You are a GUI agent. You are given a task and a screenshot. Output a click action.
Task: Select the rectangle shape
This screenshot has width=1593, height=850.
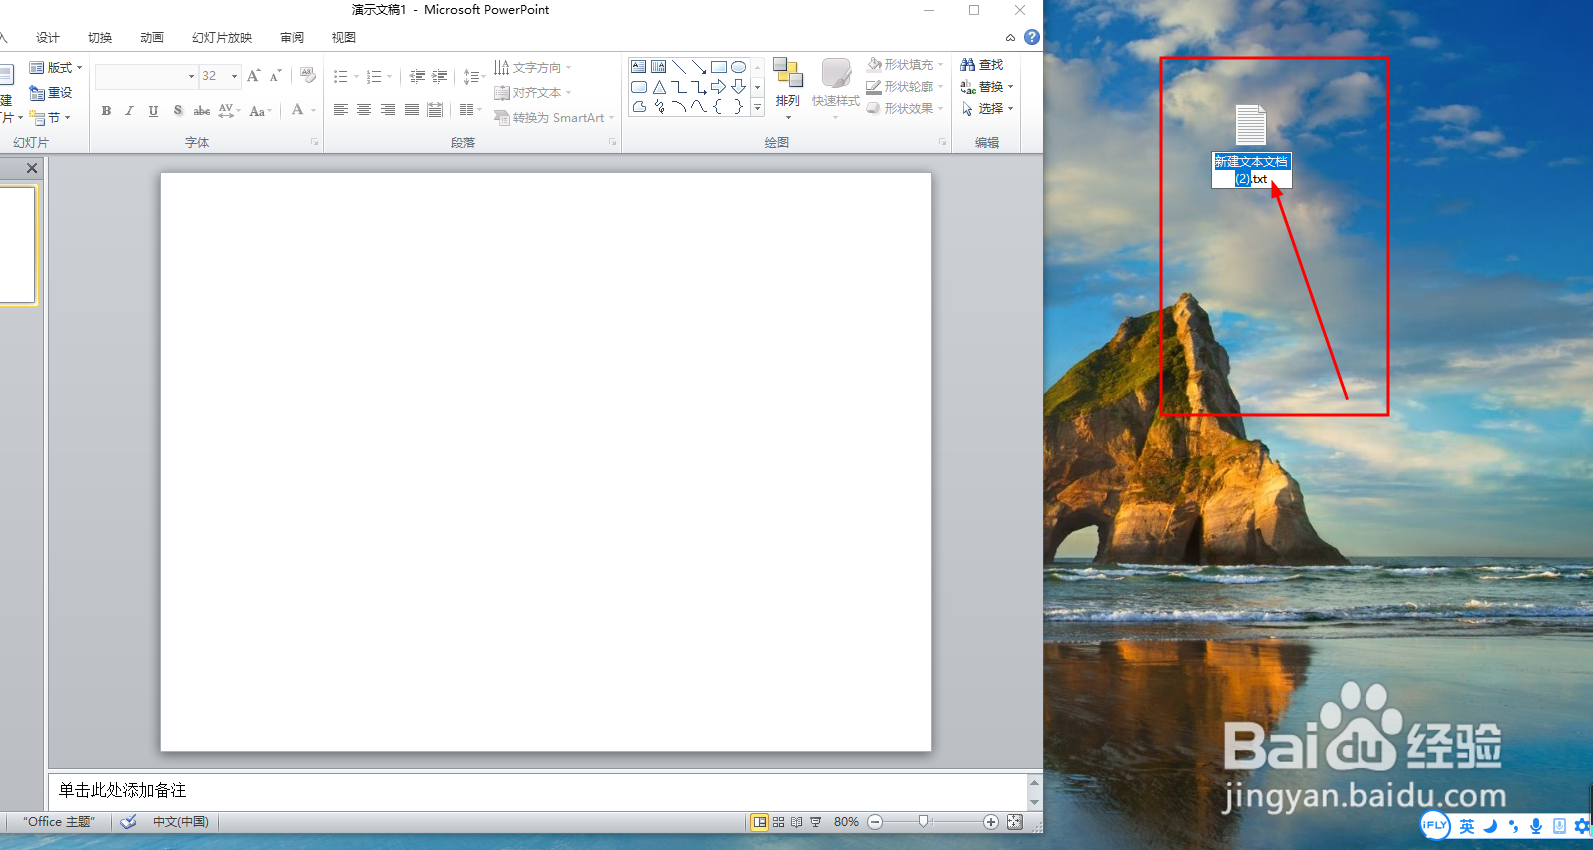pyautogui.click(x=718, y=67)
